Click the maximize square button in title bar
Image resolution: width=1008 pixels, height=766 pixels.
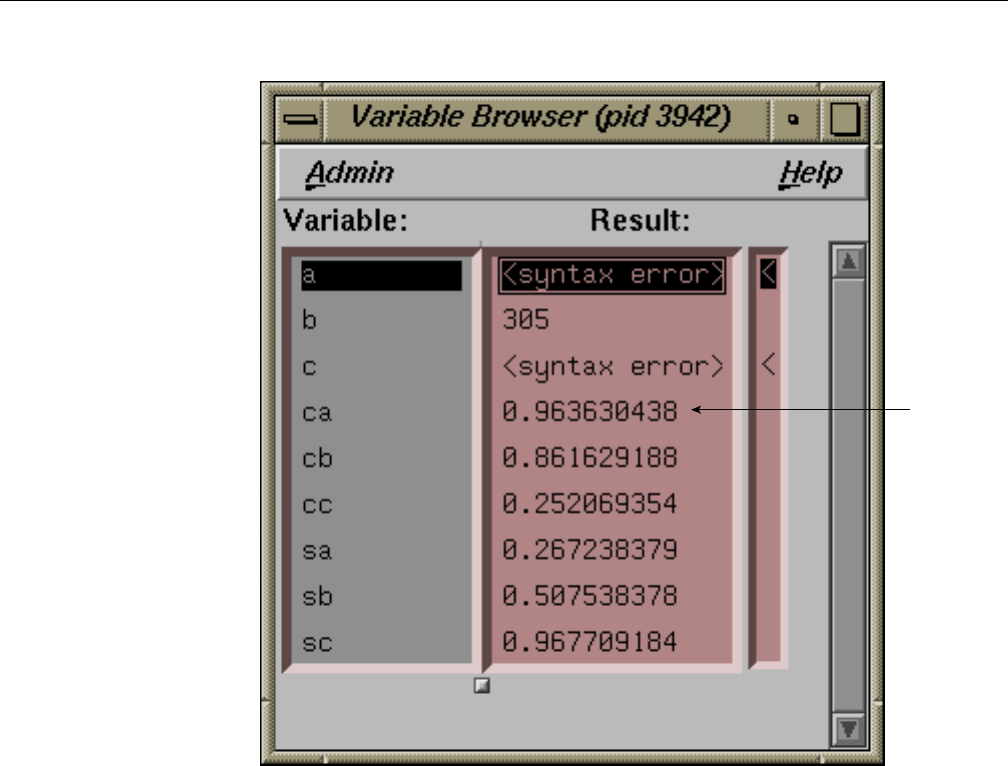[x=844, y=119]
